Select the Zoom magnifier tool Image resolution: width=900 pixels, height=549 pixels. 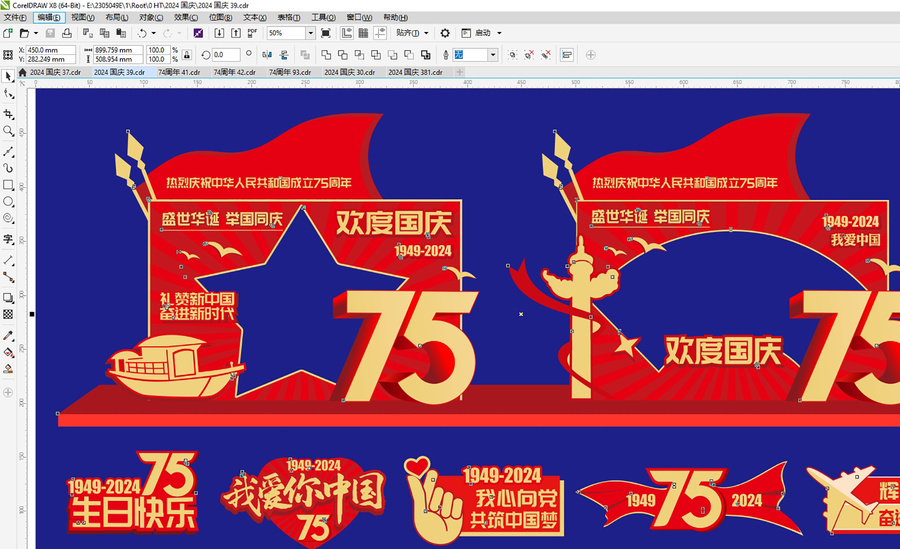coord(8,131)
